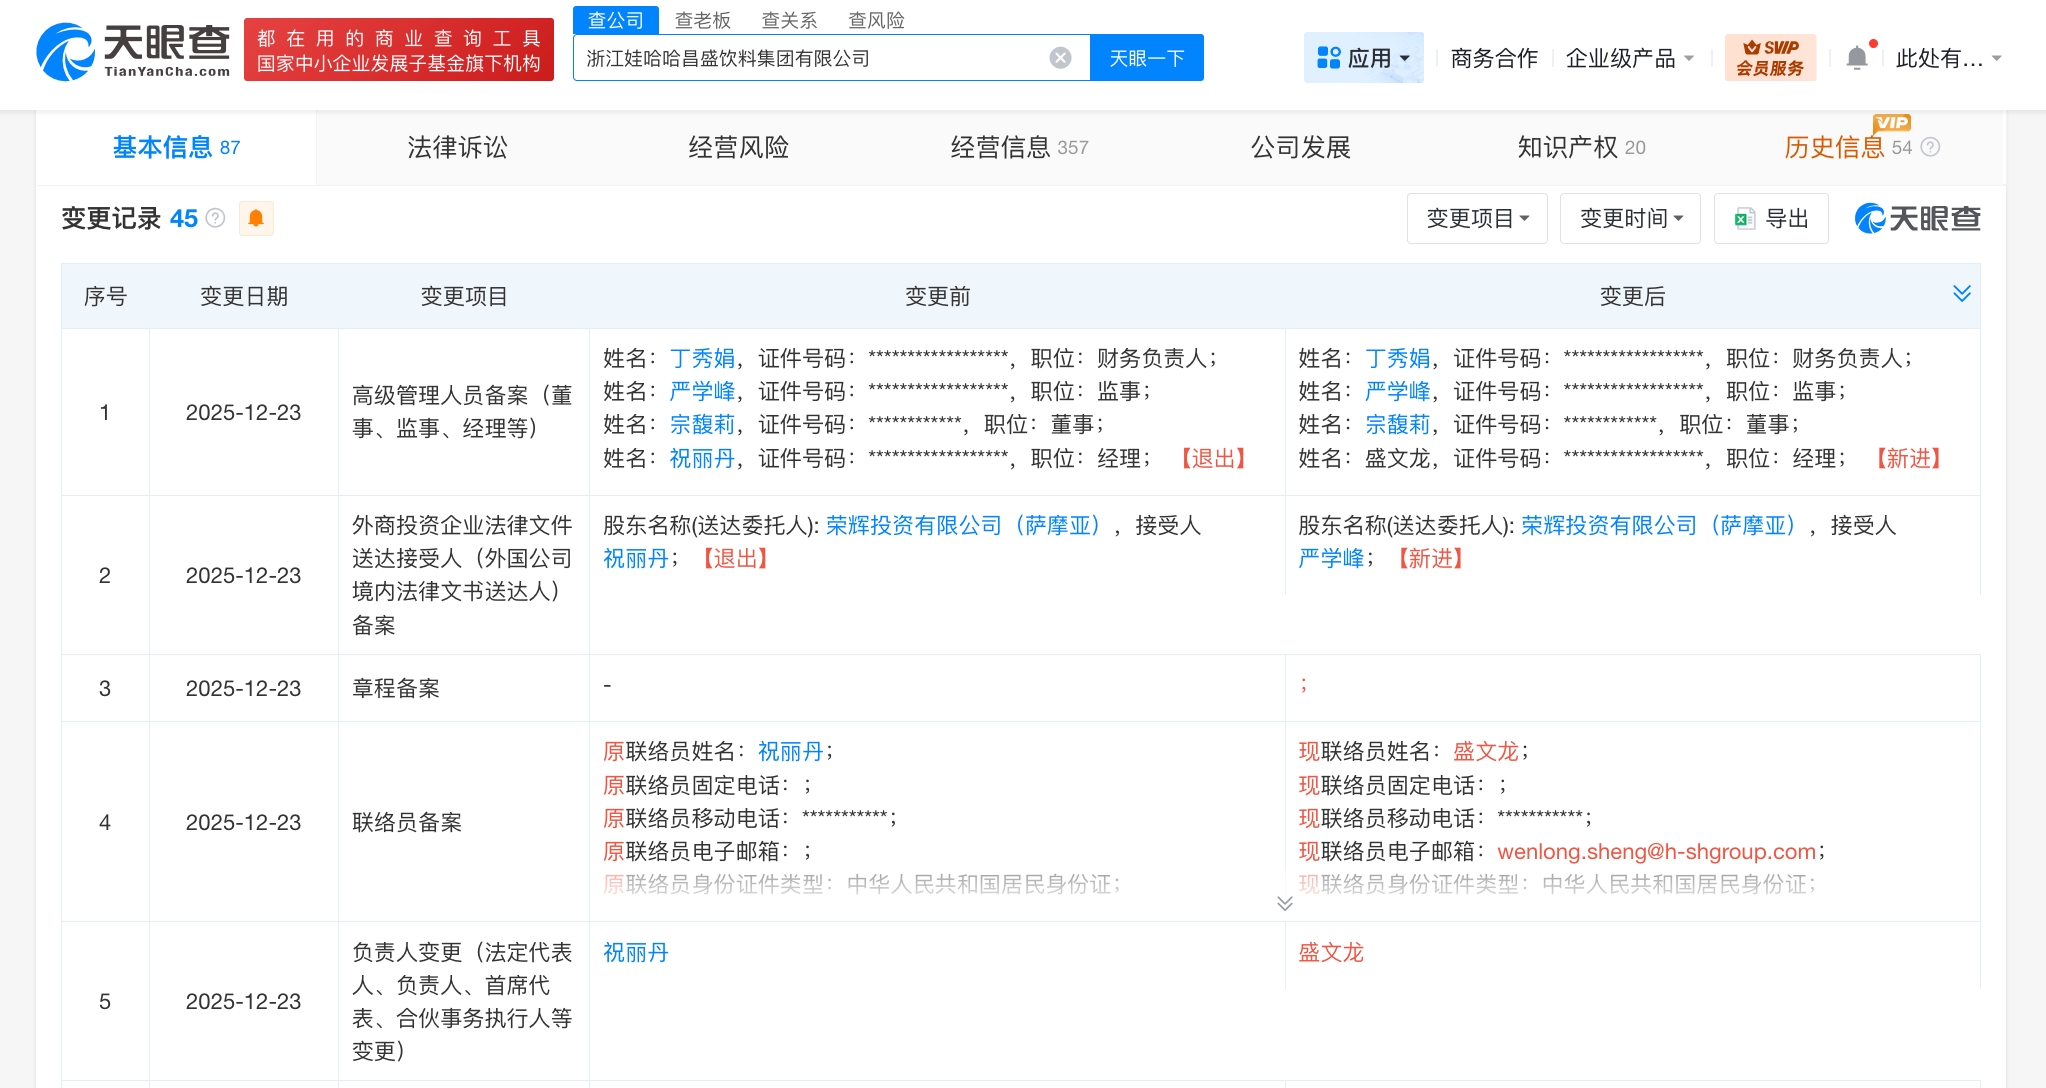Expand all rows with double-chevron in header
2046x1088 pixels.
pyautogui.click(x=1961, y=293)
